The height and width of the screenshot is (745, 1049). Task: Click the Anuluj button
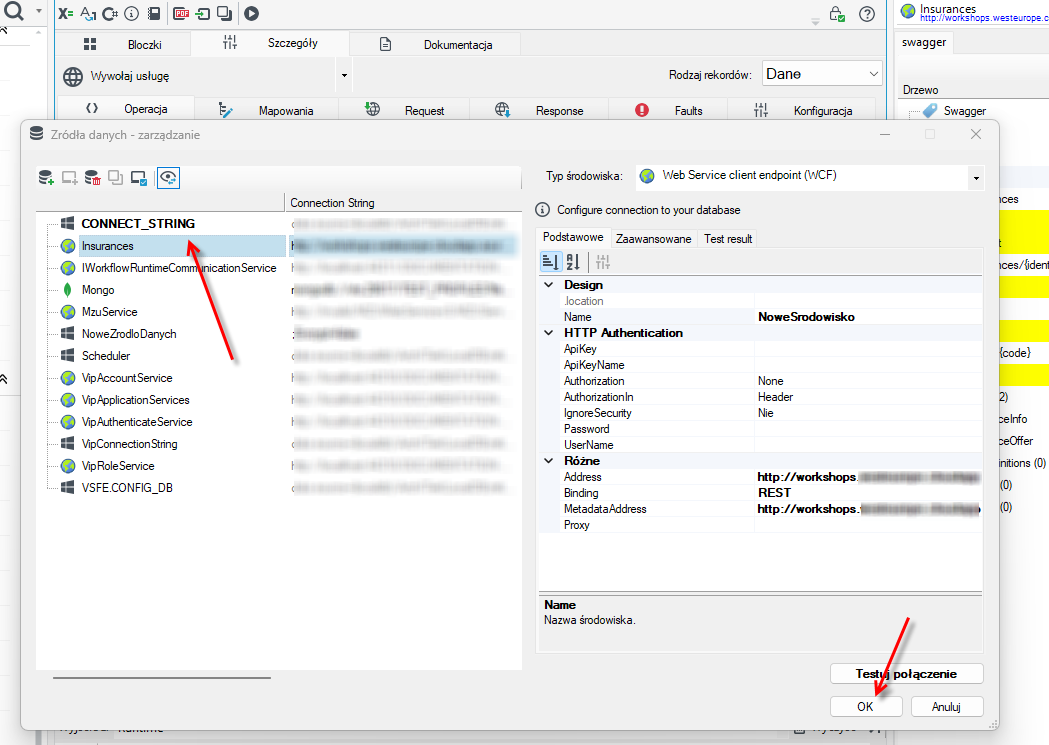point(947,707)
